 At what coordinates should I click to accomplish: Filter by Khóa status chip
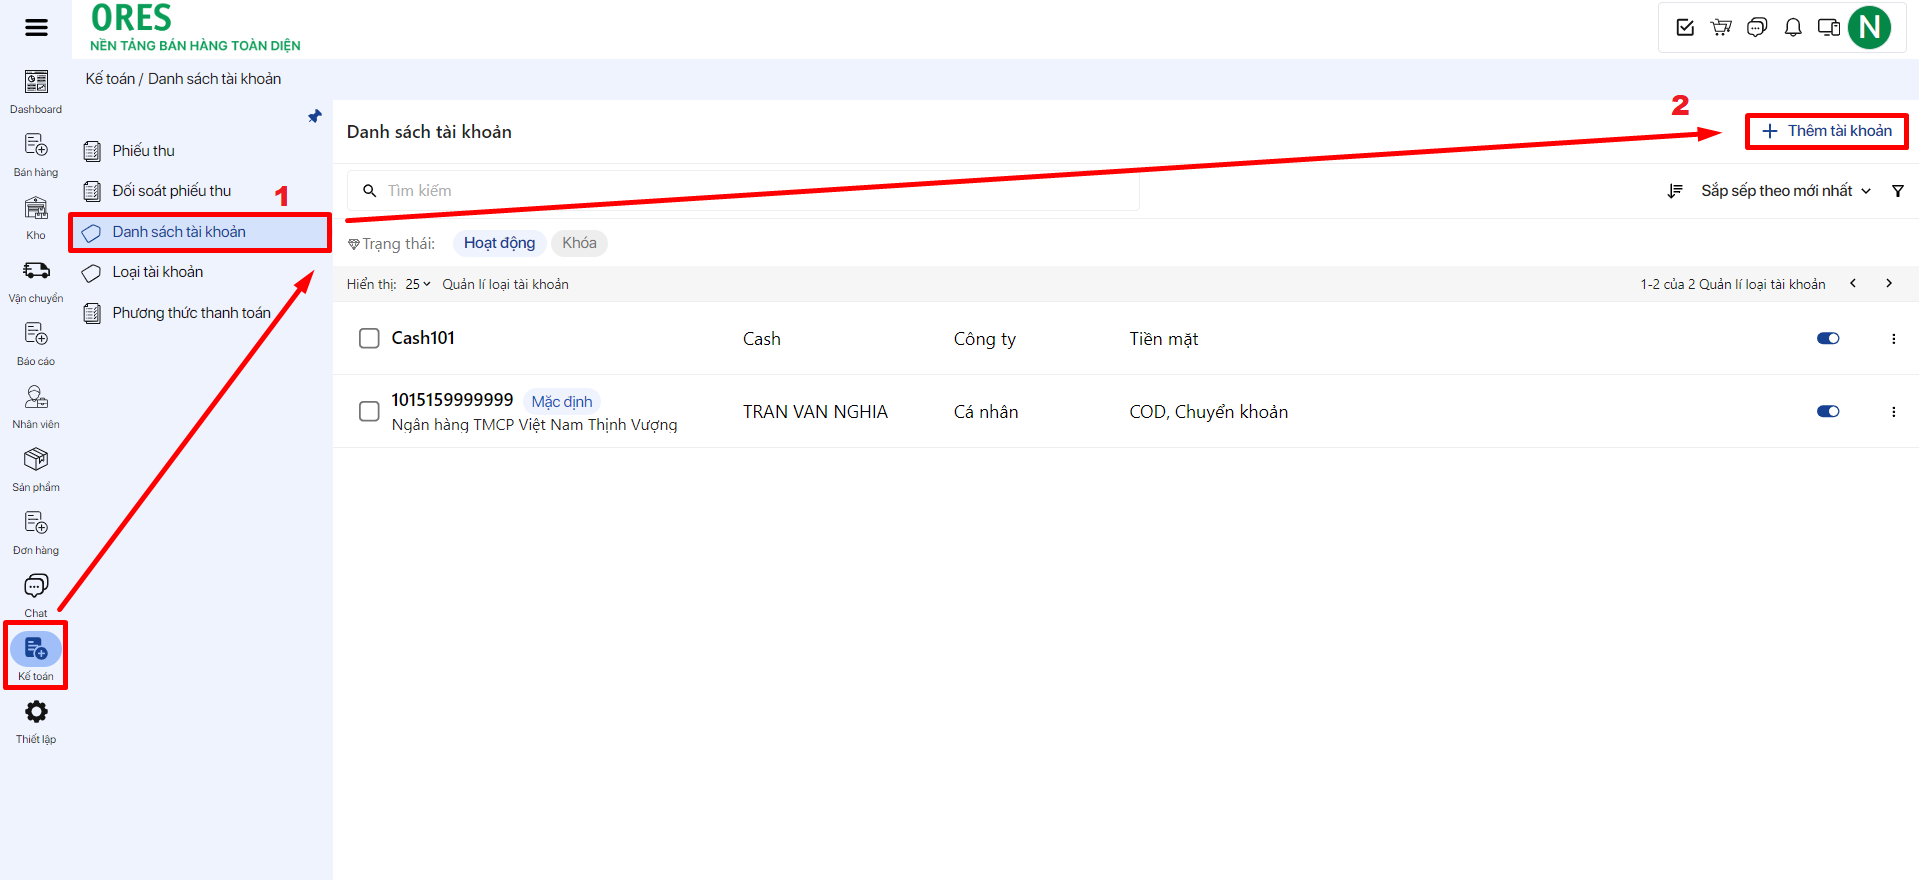(579, 243)
